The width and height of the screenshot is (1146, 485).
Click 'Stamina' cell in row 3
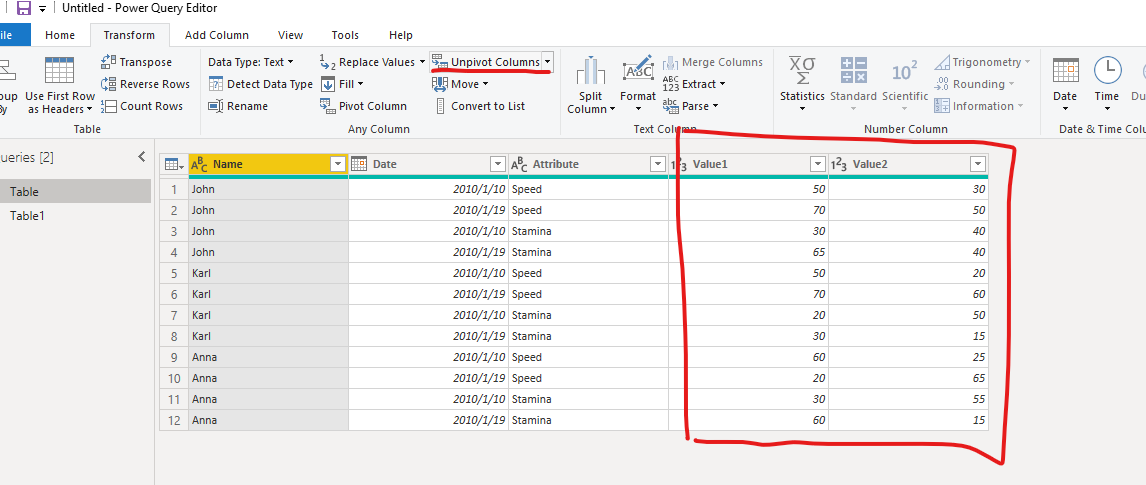point(588,231)
